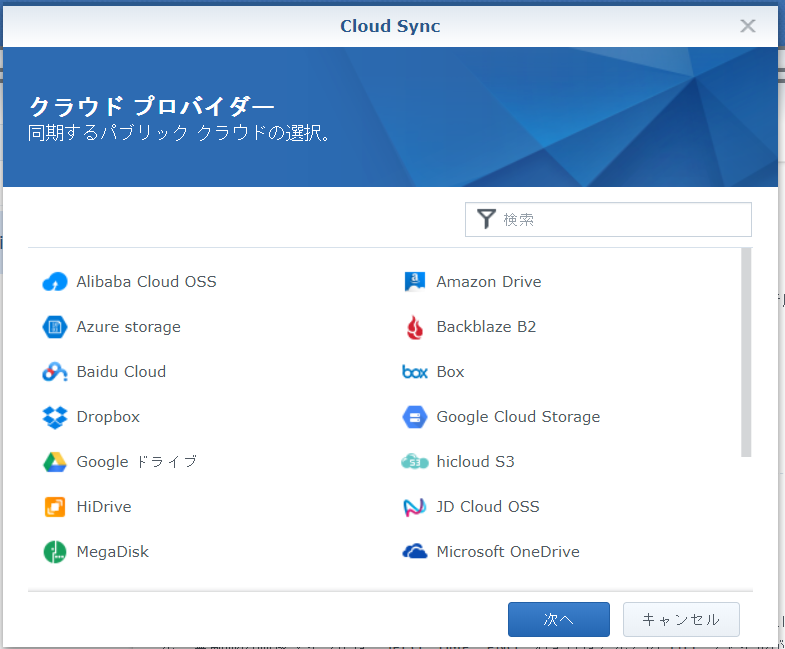The height and width of the screenshot is (649, 785).
Task: Click the filter funnel icon in search
Action: tap(486, 219)
